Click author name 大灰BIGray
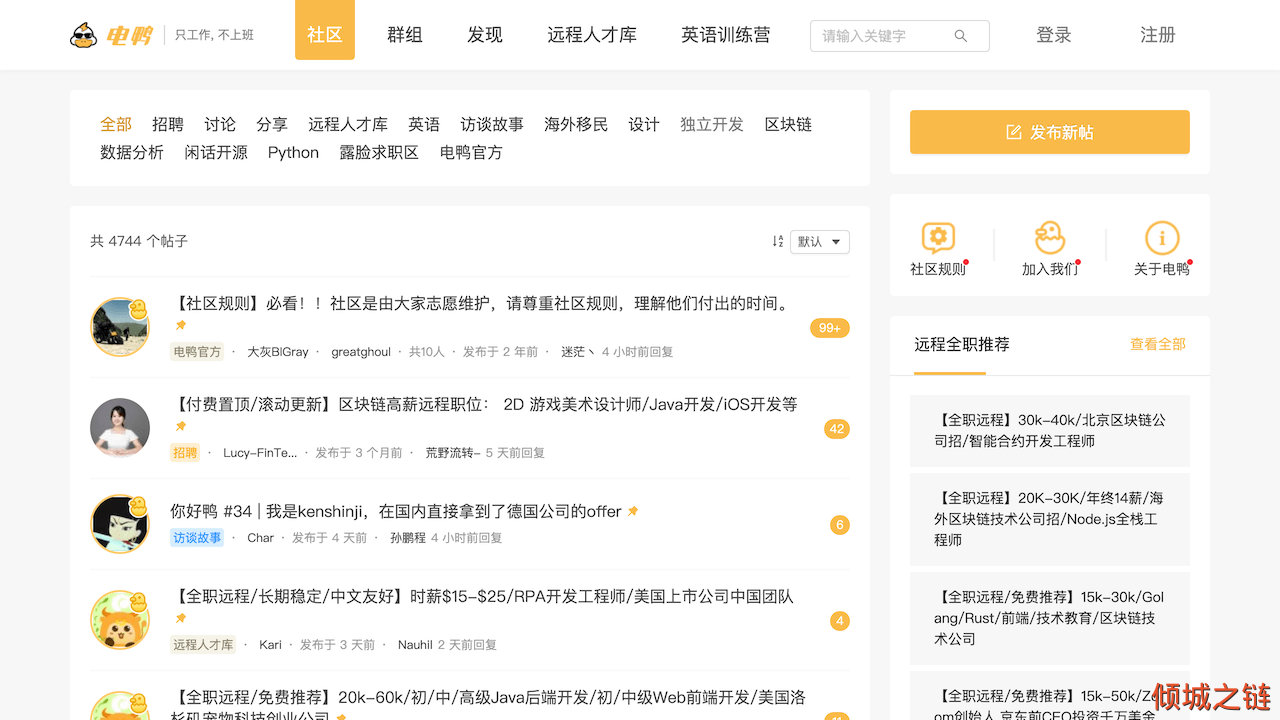This screenshot has width=1280, height=720. click(x=278, y=352)
